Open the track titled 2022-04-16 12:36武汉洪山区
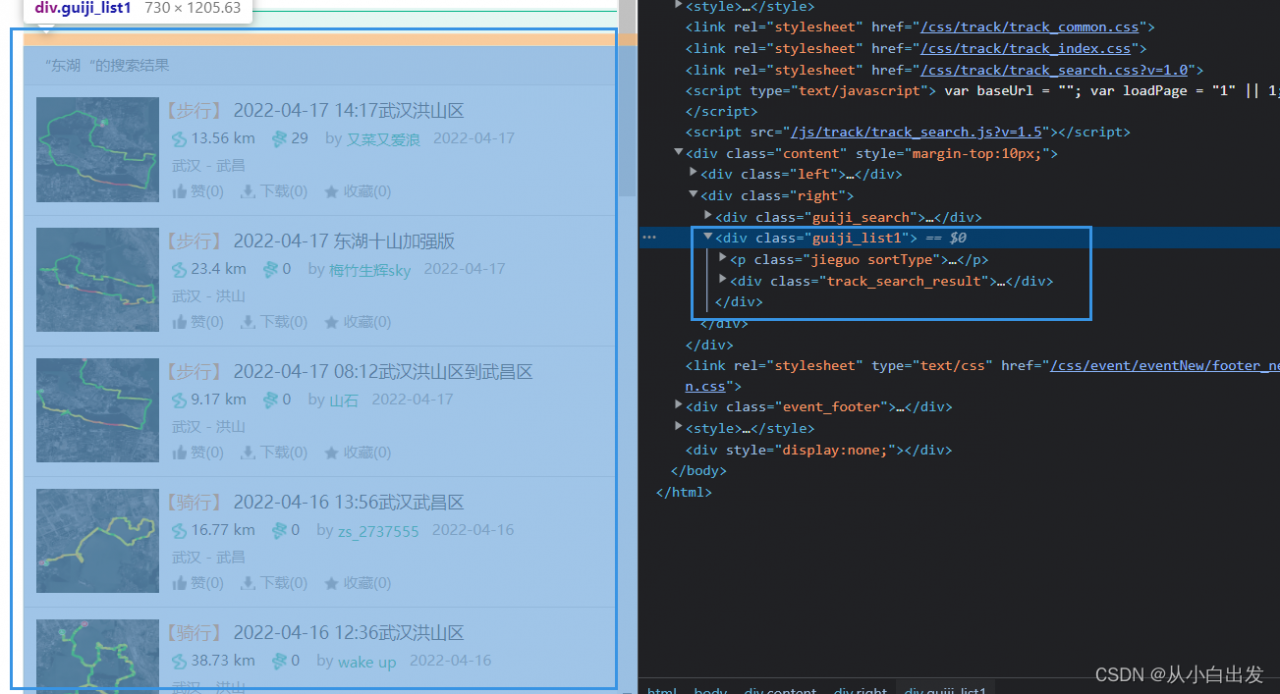 click(348, 633)
